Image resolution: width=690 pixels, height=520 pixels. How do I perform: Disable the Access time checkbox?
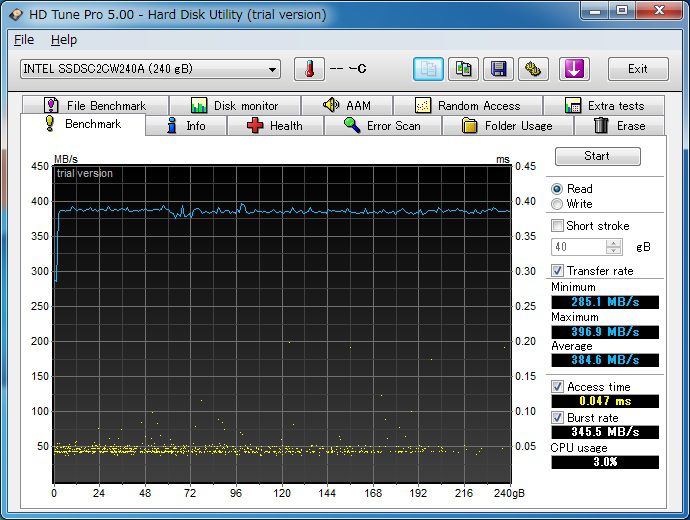tap(558, 387)
